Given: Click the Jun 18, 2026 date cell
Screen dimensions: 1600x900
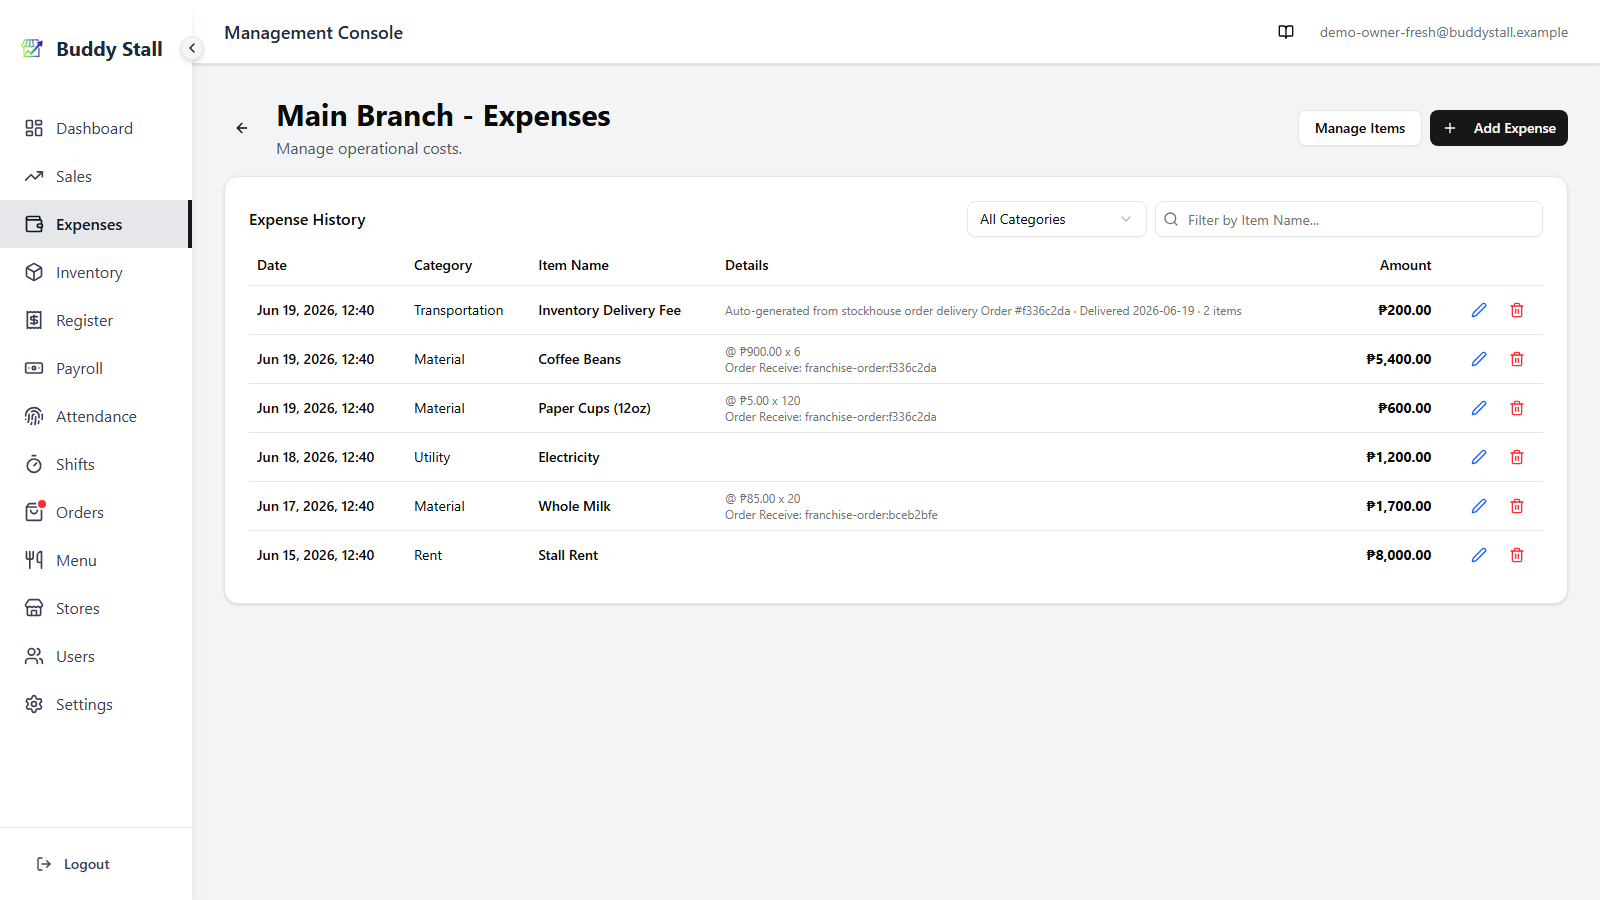Looking at the screenshot, I should pos(315,457).
